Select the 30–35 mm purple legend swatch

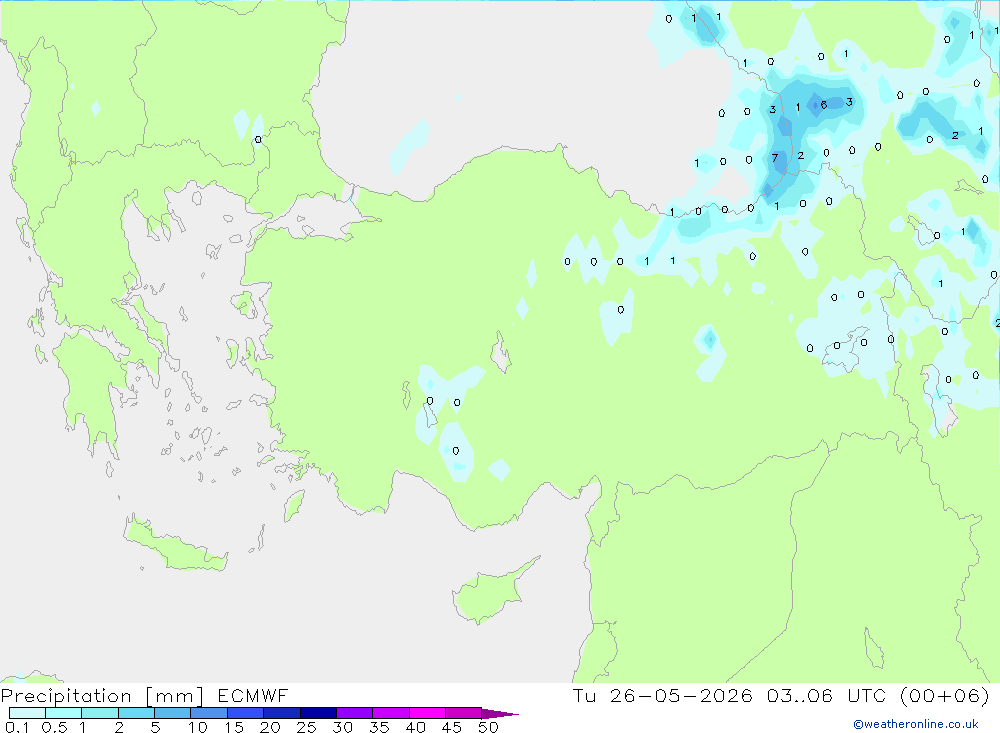tap(355, 713)
